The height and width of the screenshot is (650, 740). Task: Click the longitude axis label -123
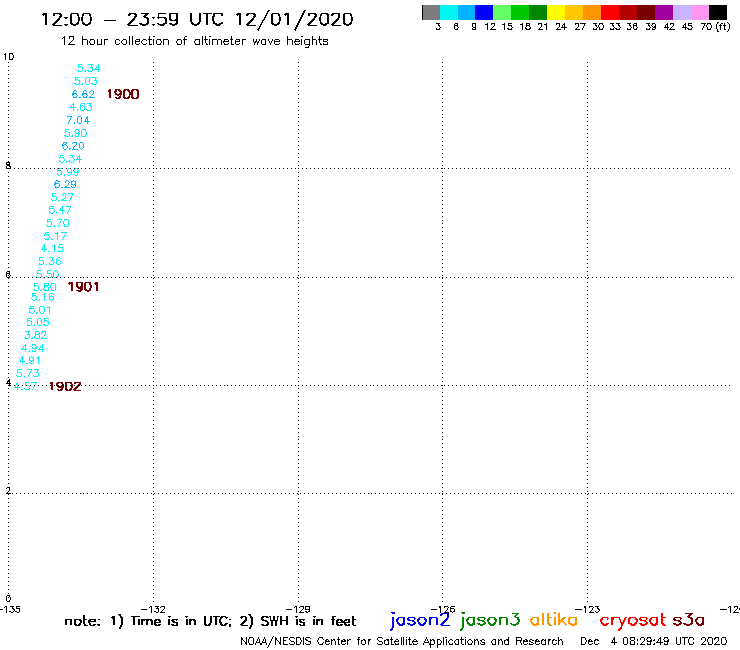coord(588,609)
